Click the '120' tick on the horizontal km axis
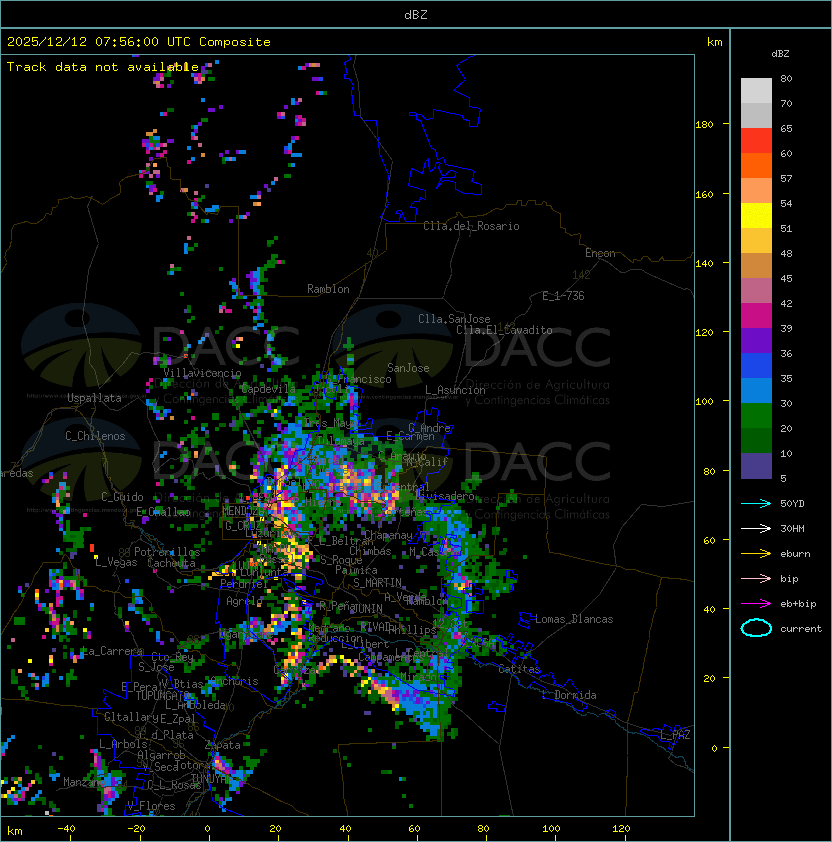Screen dimensions: 832x842 tap(621, 829)
